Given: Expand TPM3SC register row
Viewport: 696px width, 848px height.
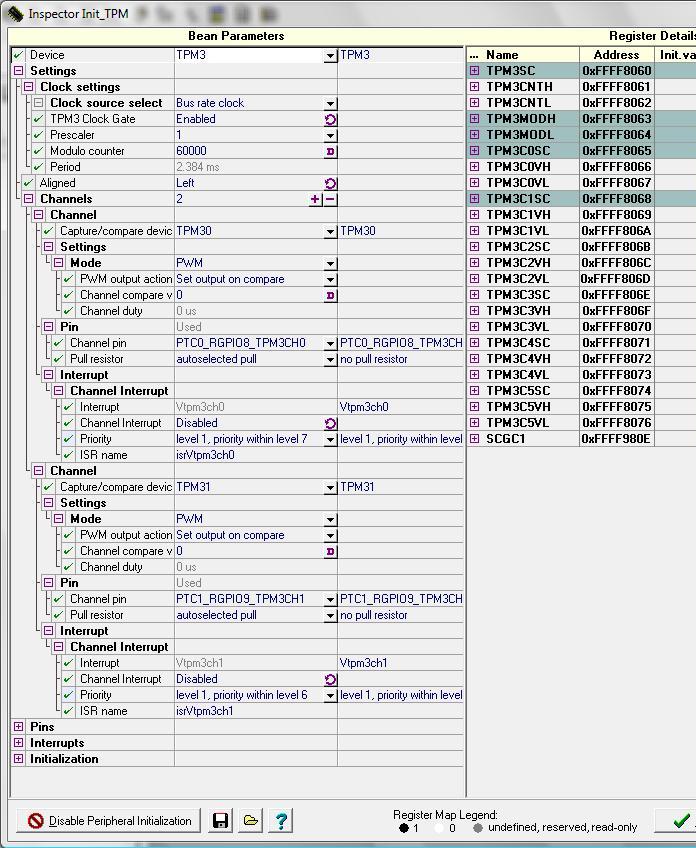Looking at the screenshot, I should [x=474, y=70].
